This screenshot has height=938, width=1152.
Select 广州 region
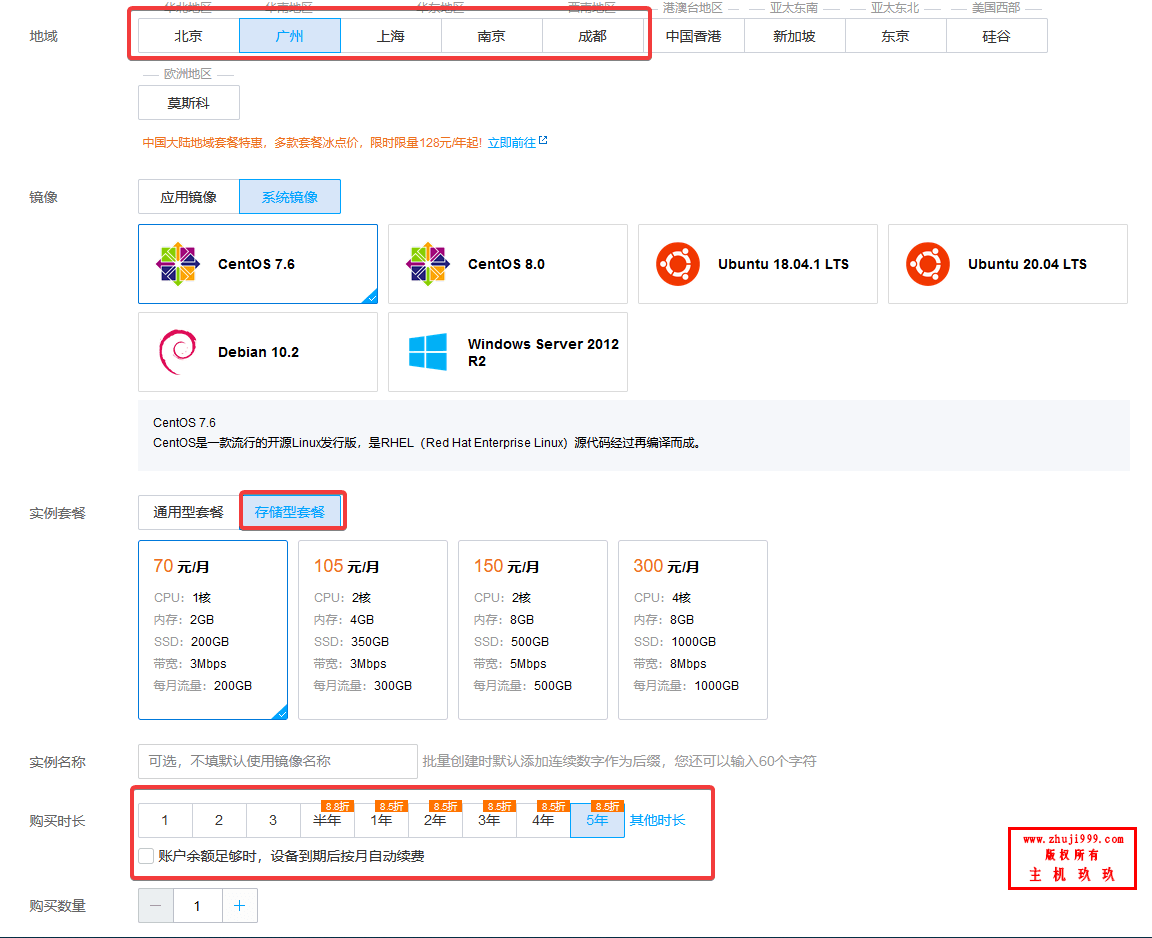click(289, 36)
